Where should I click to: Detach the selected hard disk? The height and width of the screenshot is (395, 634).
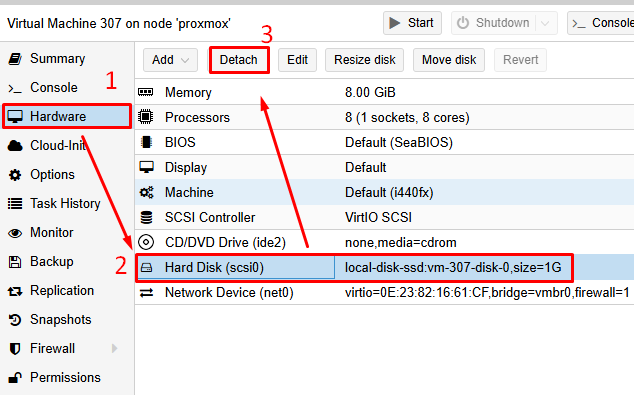pos(239,60)
